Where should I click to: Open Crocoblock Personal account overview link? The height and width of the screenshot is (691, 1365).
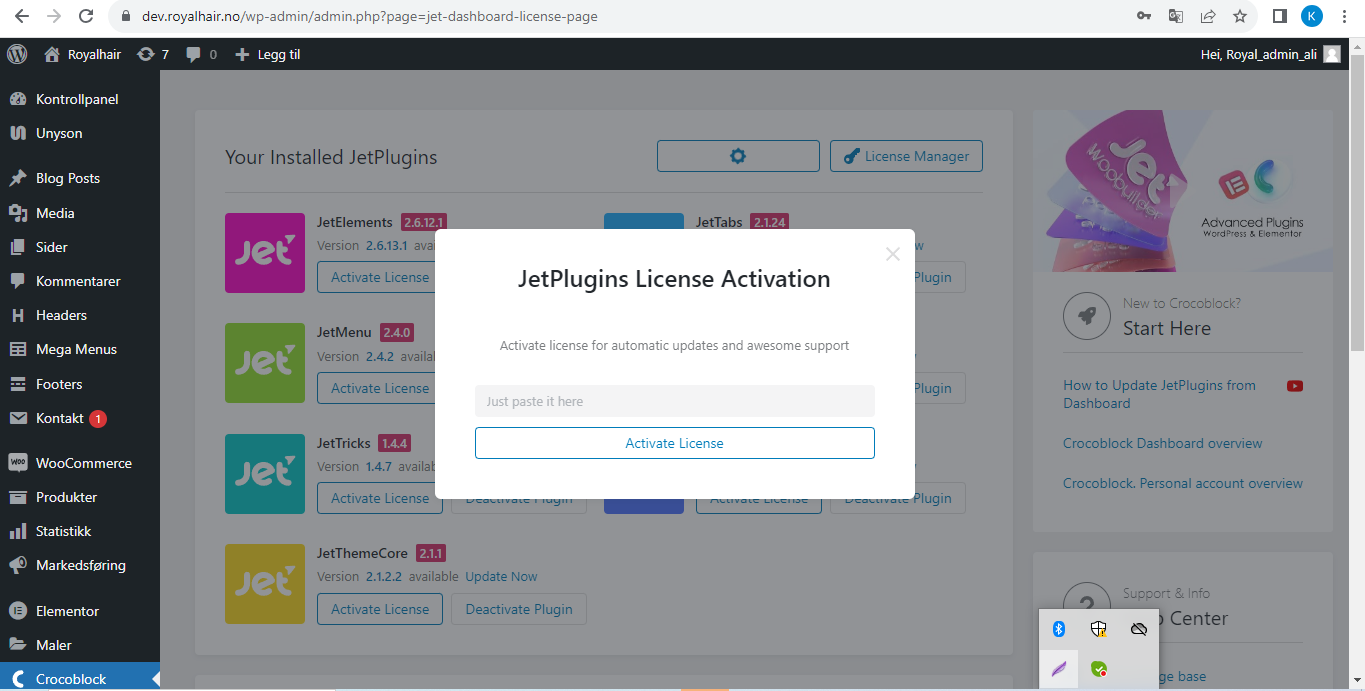[1183, 483]
